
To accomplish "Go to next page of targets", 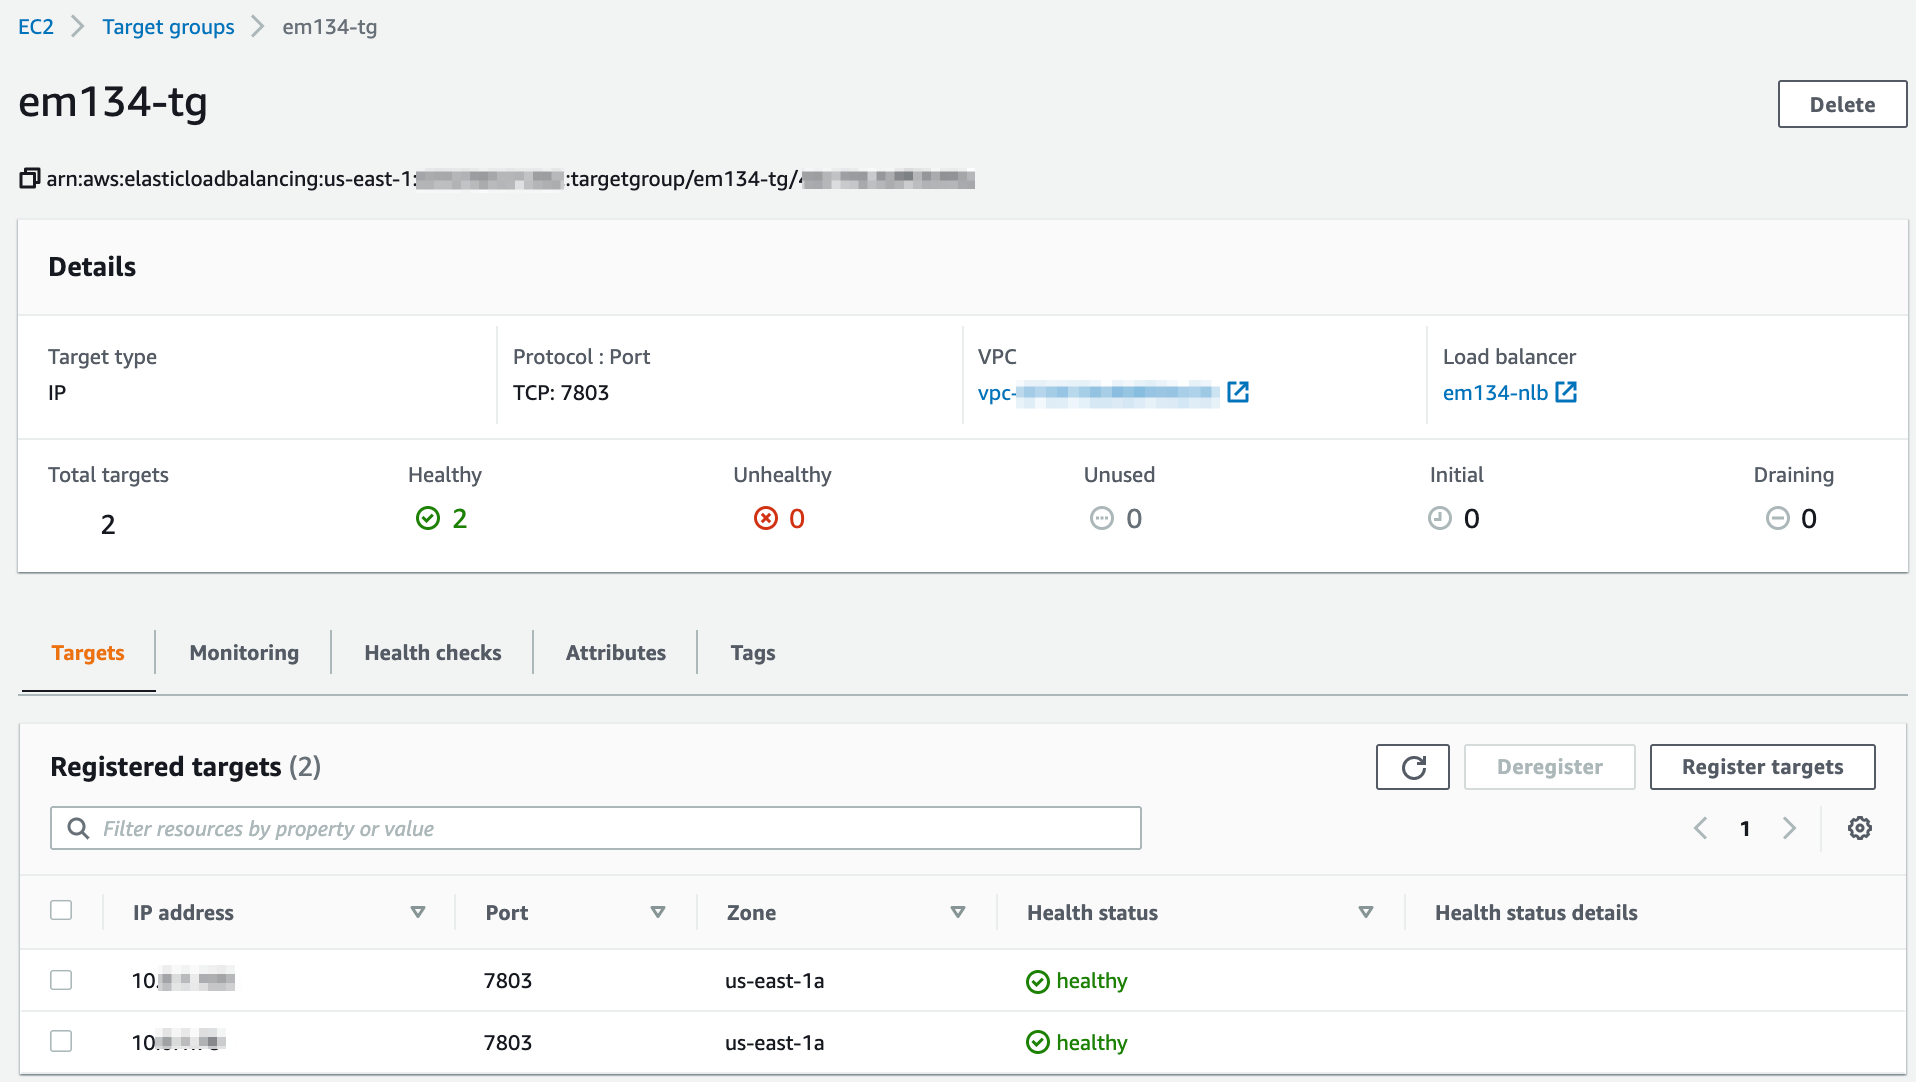I will [1790, 828].
